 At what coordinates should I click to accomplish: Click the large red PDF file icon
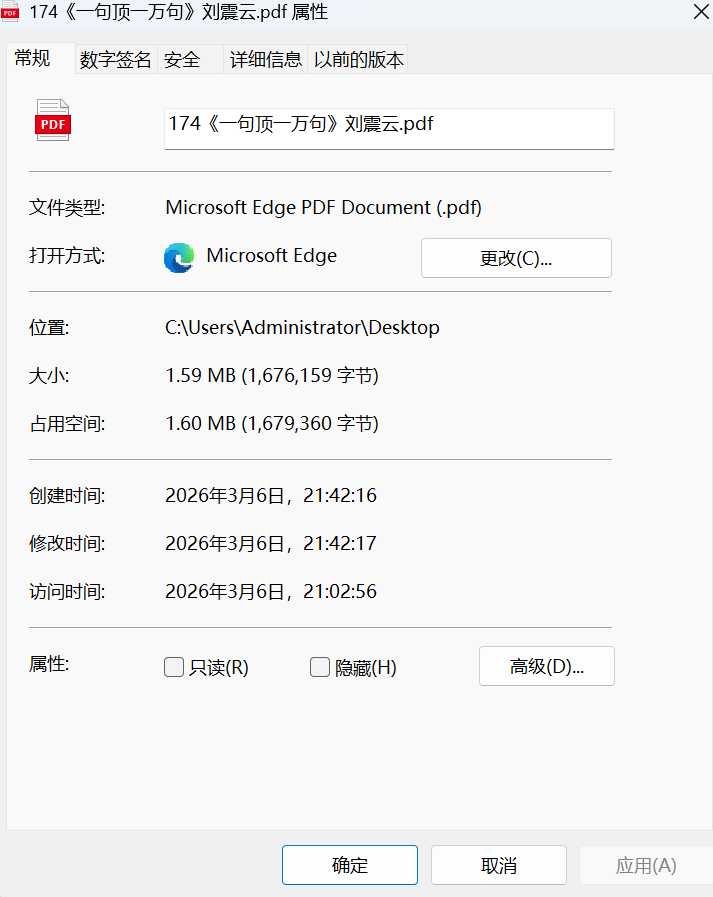[53, 120]
